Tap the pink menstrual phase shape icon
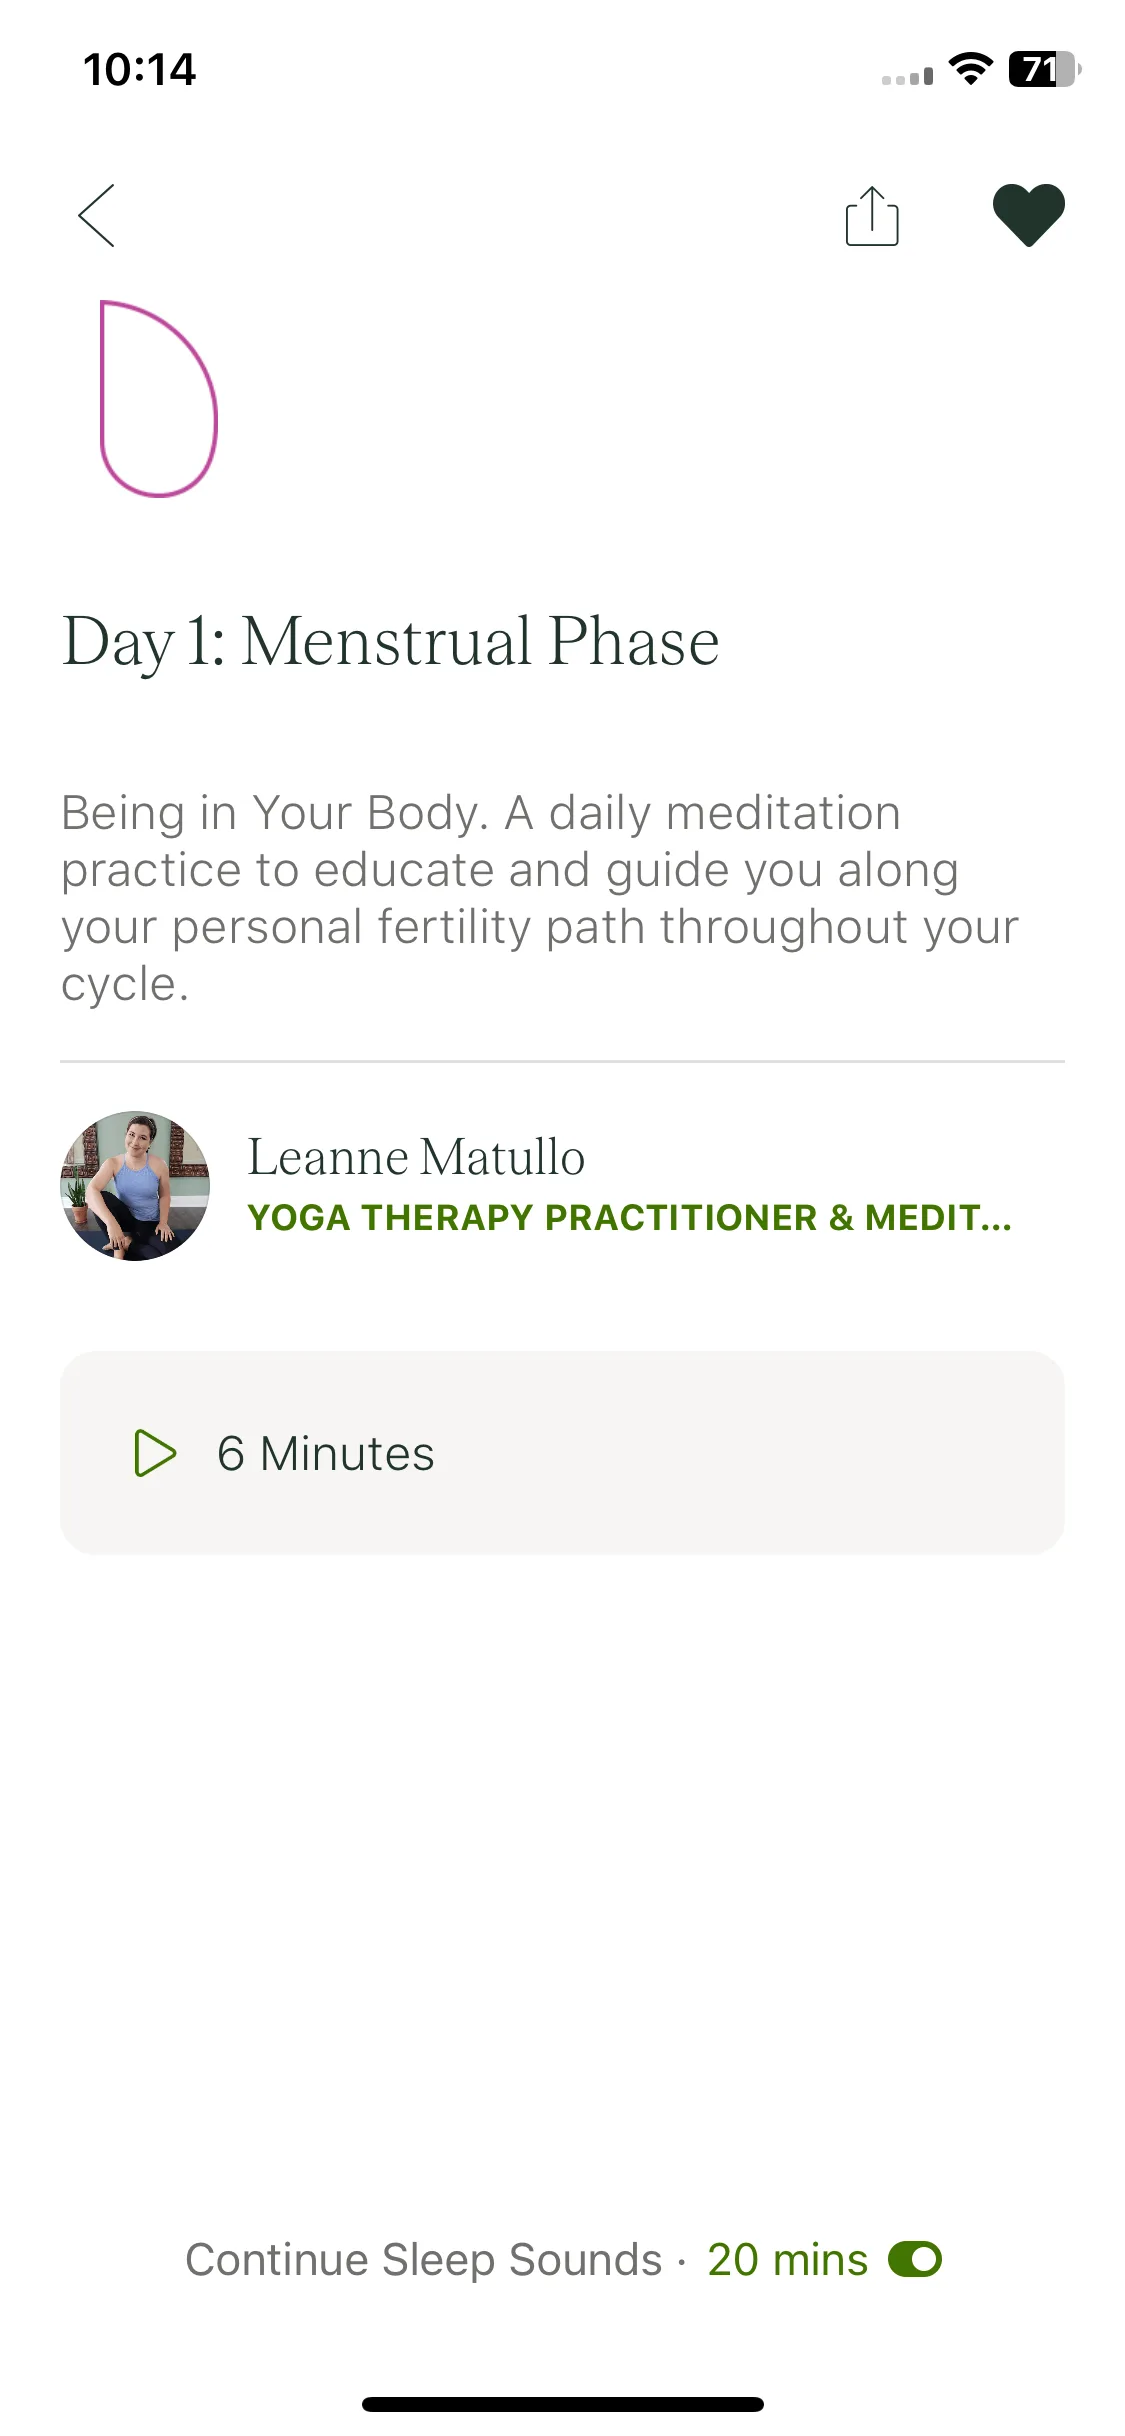1125x2436 pixels. (x=158, y=398)
